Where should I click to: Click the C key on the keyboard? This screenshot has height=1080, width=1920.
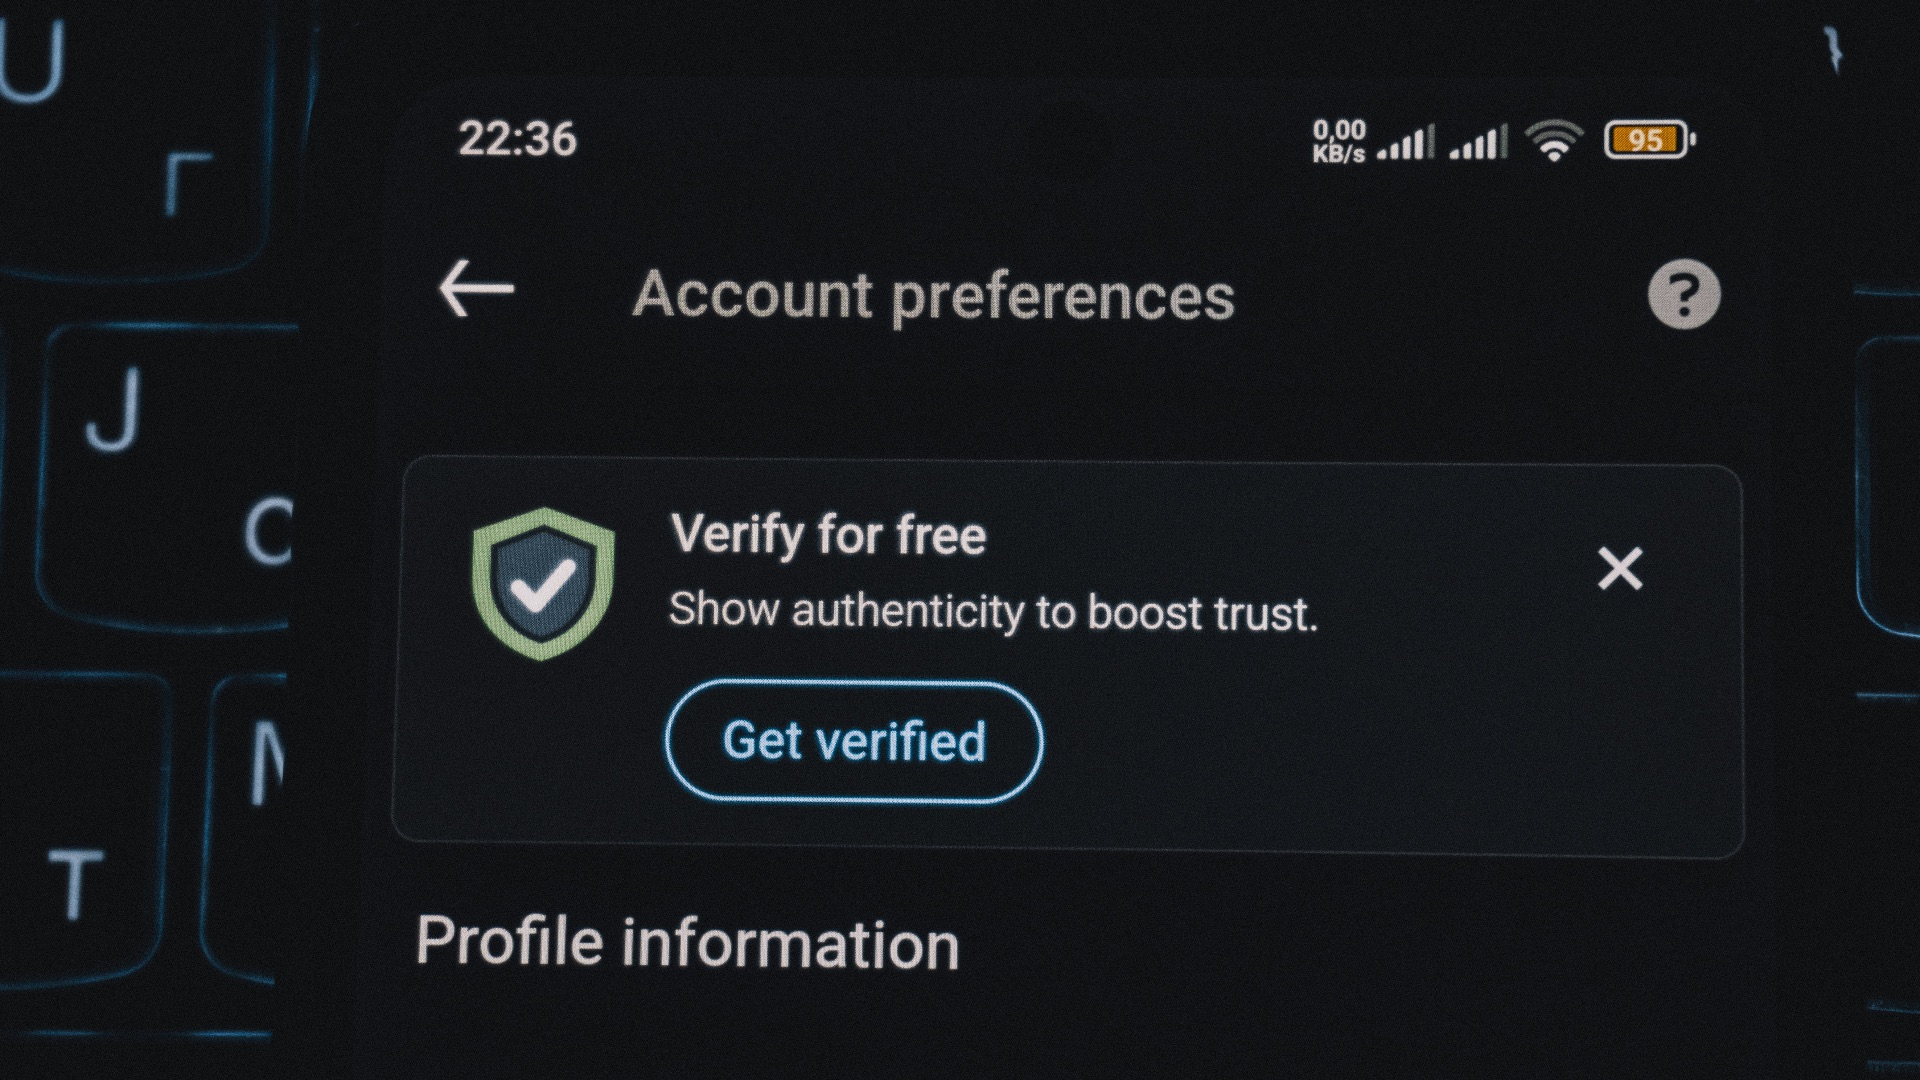(268, 531)
